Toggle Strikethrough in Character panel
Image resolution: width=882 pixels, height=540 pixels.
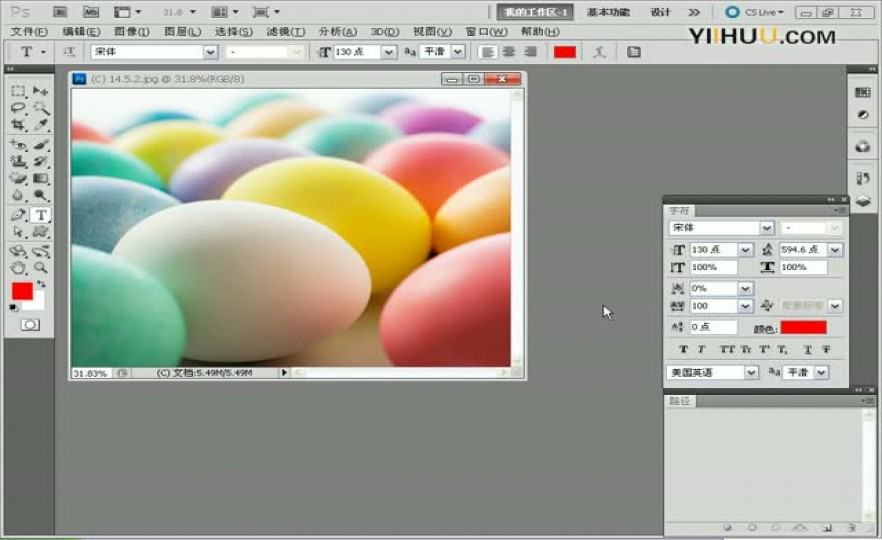(x=826, y=349)
